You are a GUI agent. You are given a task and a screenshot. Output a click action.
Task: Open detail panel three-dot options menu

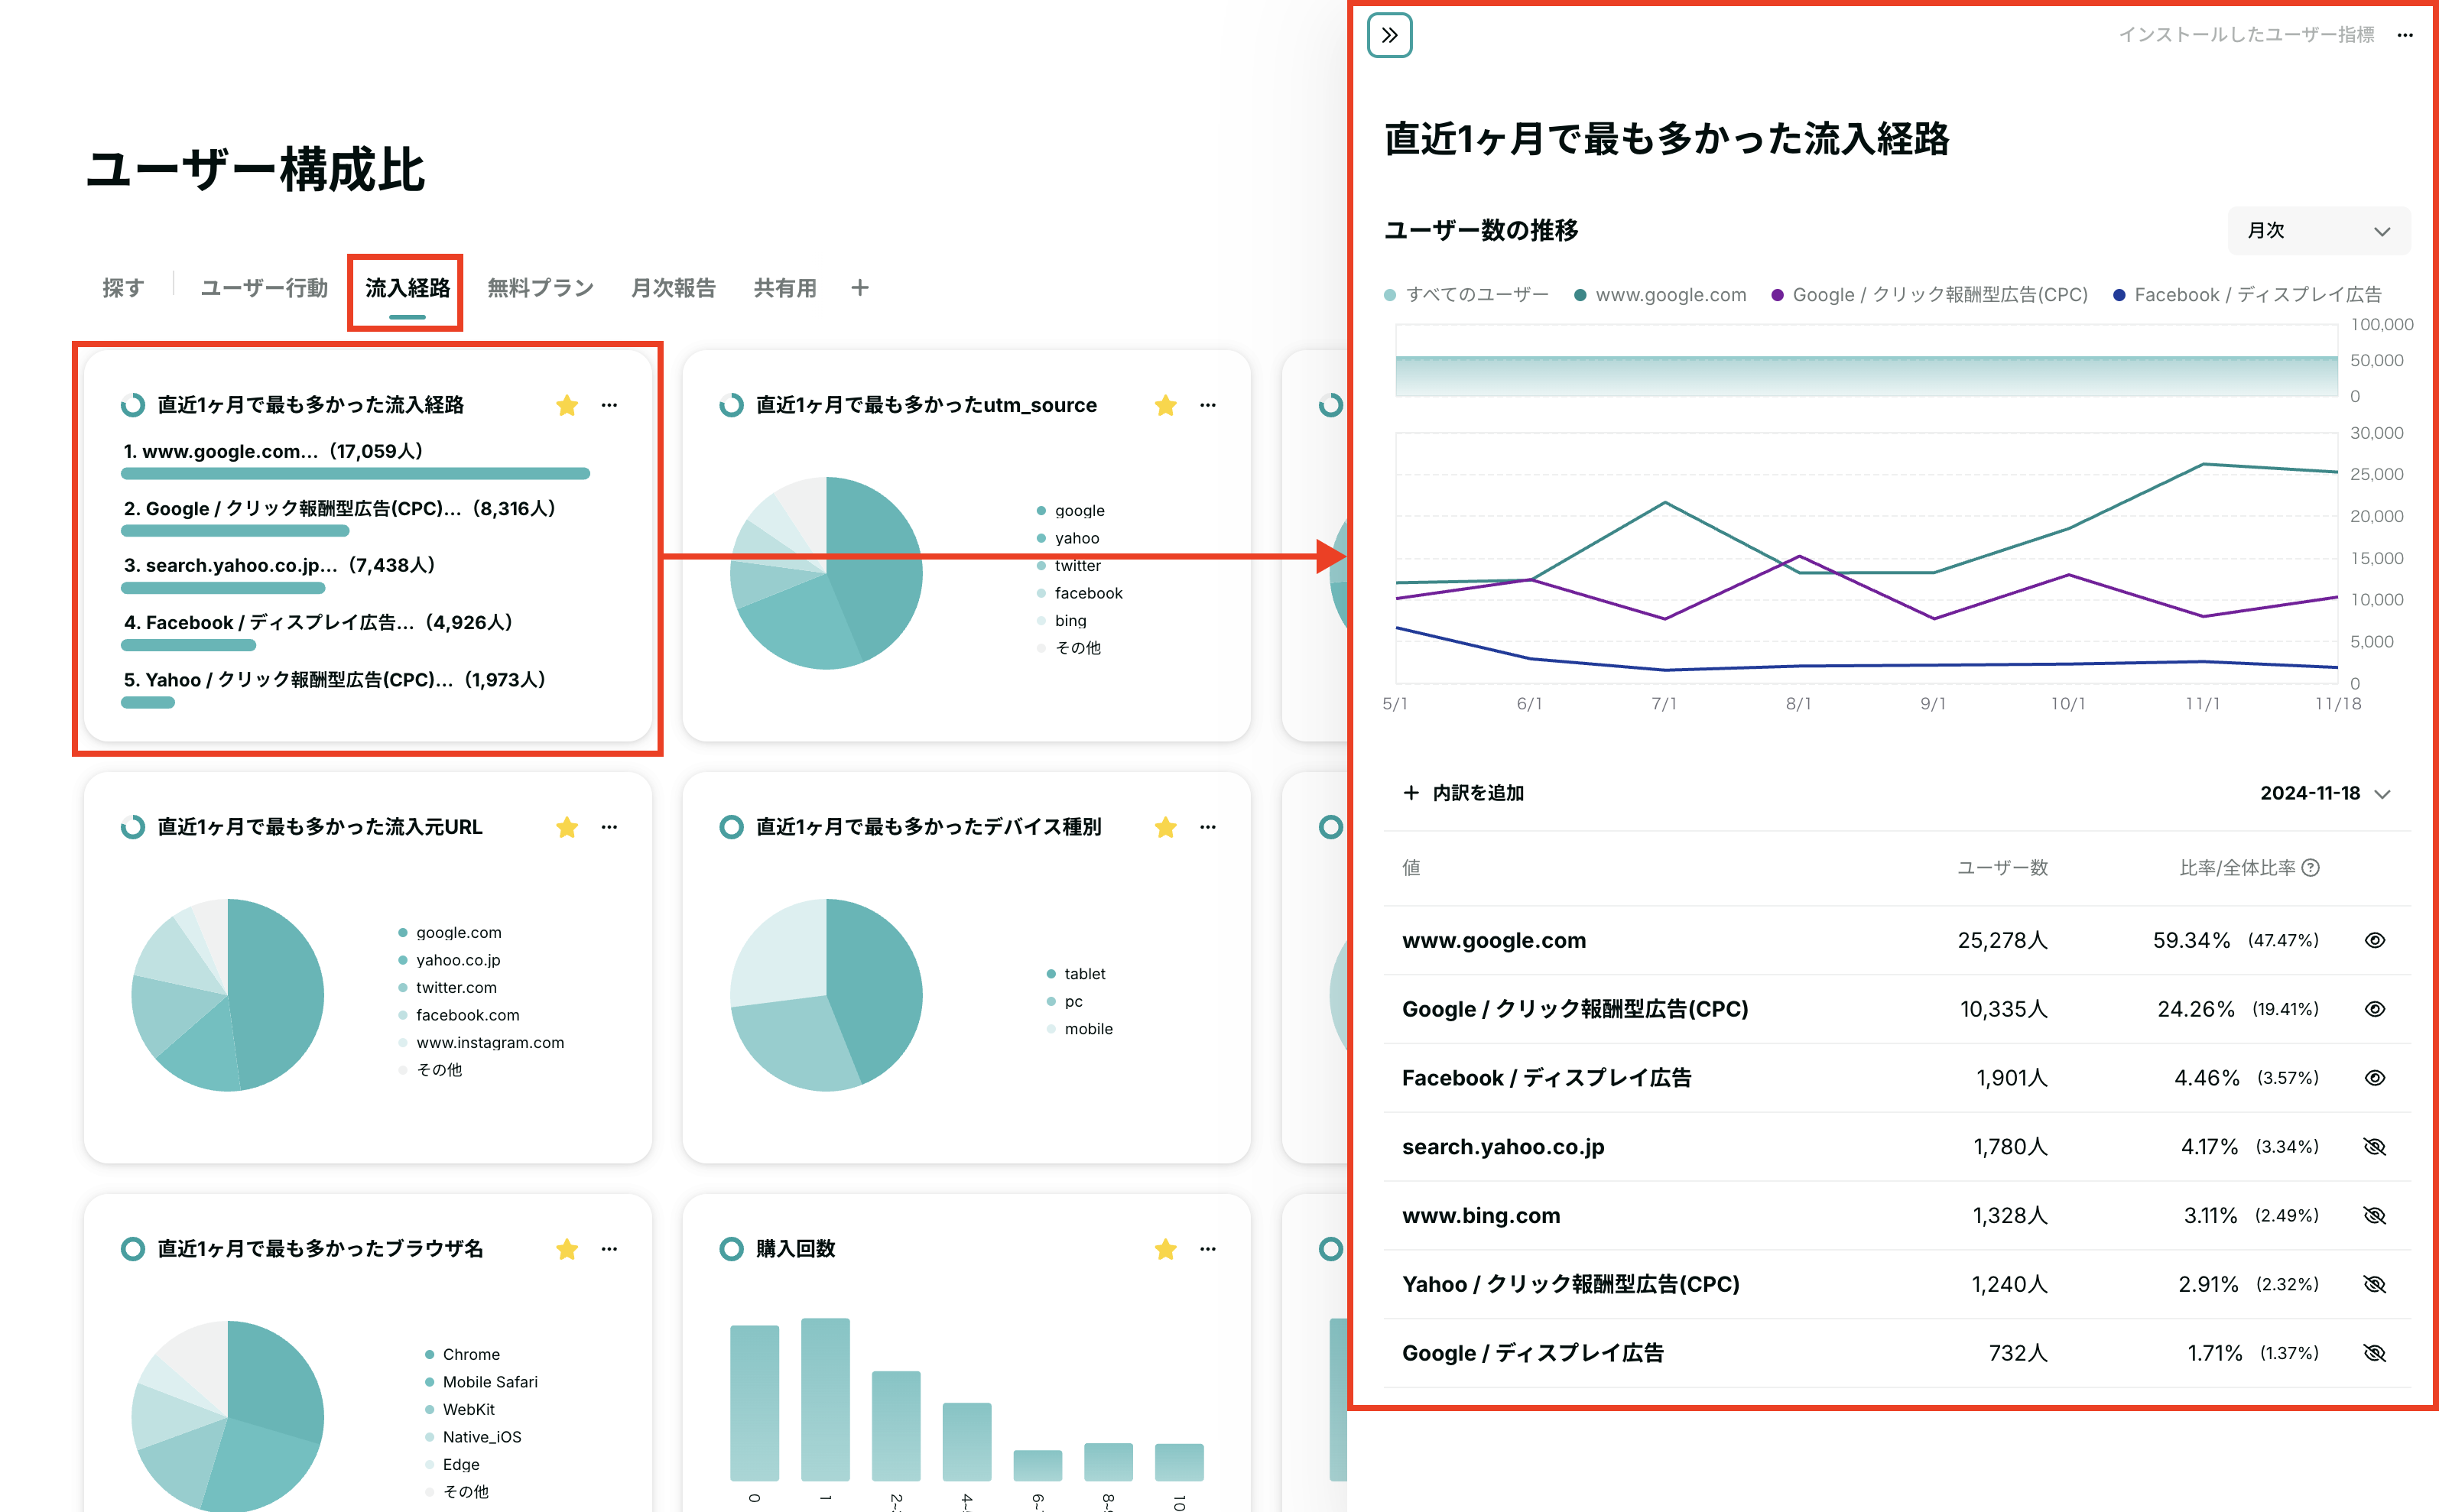tap(2405, 35)
